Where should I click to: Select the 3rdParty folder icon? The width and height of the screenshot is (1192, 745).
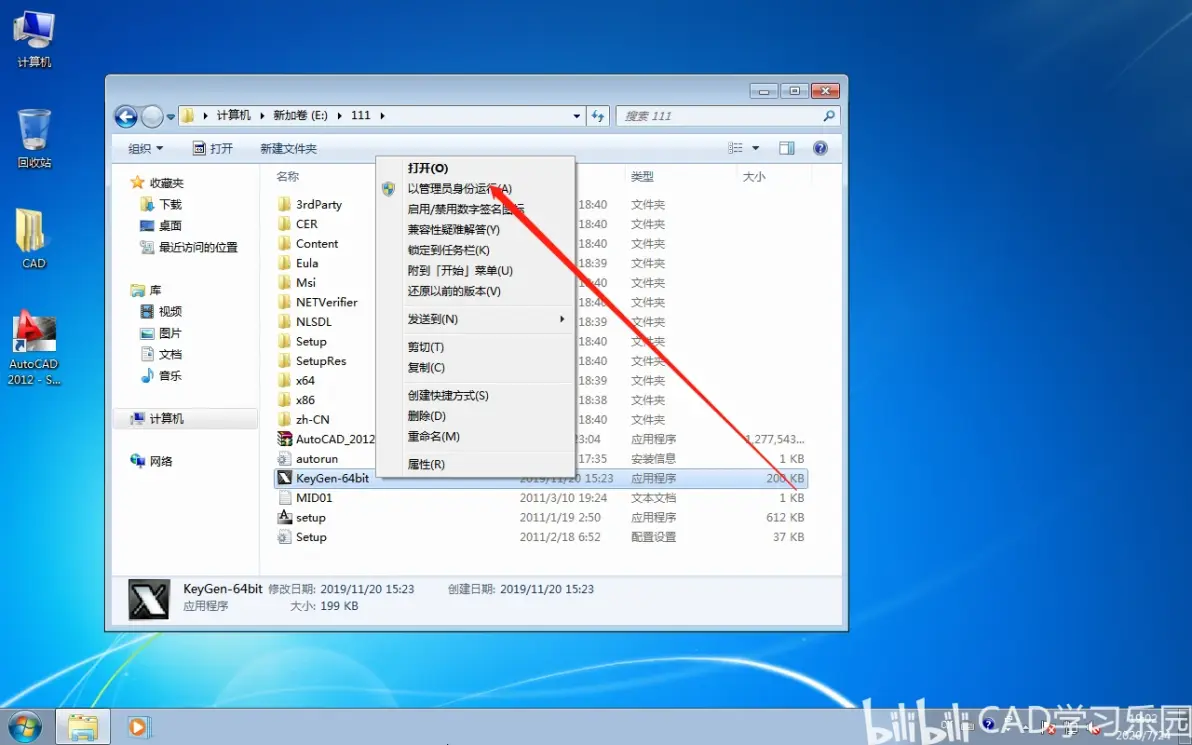[284, 204]
